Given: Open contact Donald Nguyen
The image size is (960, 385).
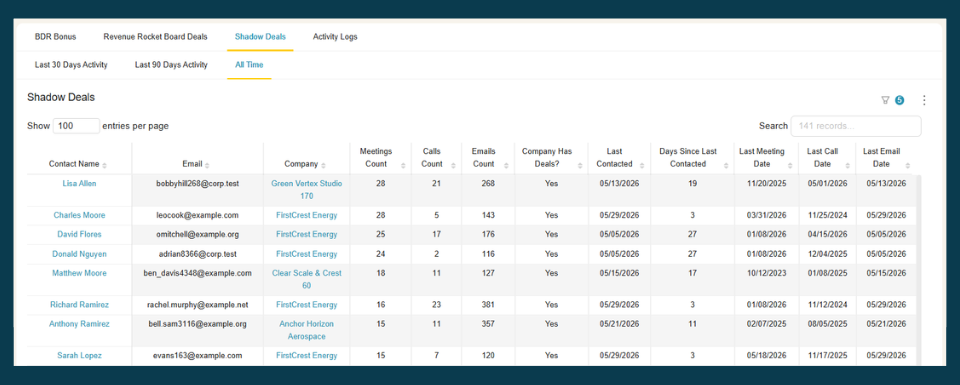Looking at the screenshot, I should [x=79, y=254].
